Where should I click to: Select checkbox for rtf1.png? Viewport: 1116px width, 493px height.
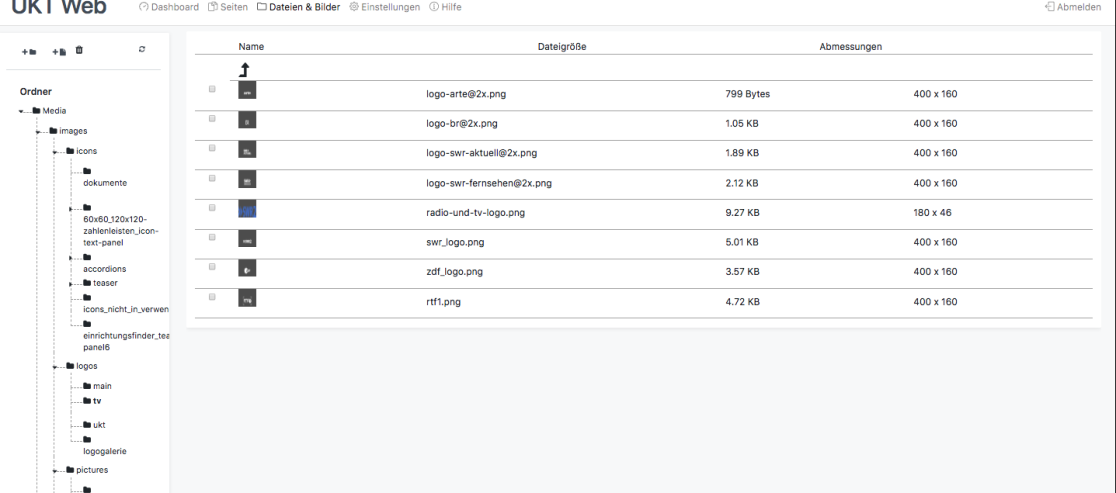tap(212, 297)
